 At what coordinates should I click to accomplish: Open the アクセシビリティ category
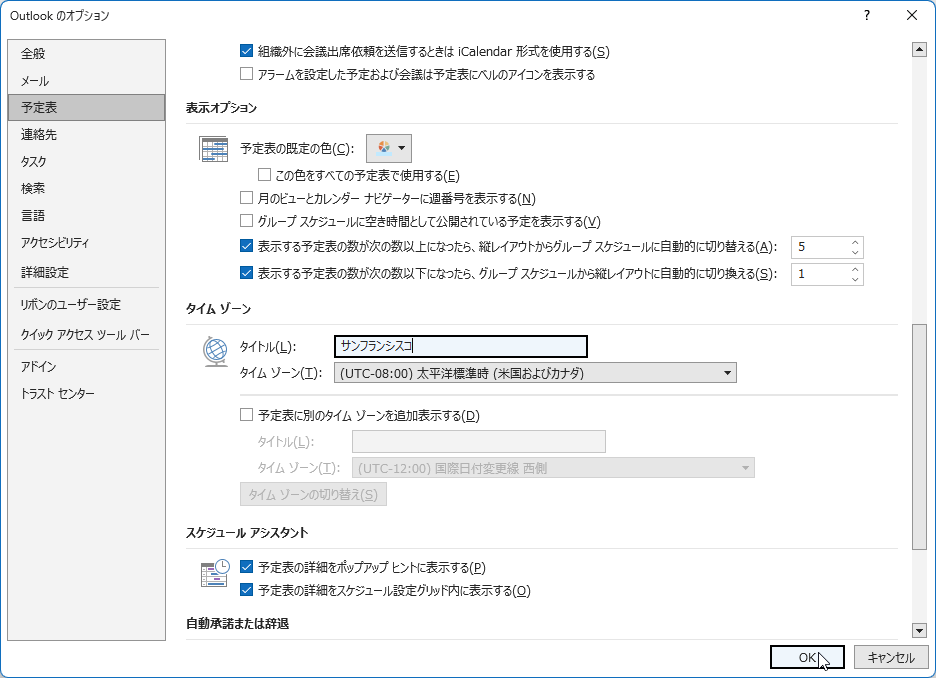87,242
